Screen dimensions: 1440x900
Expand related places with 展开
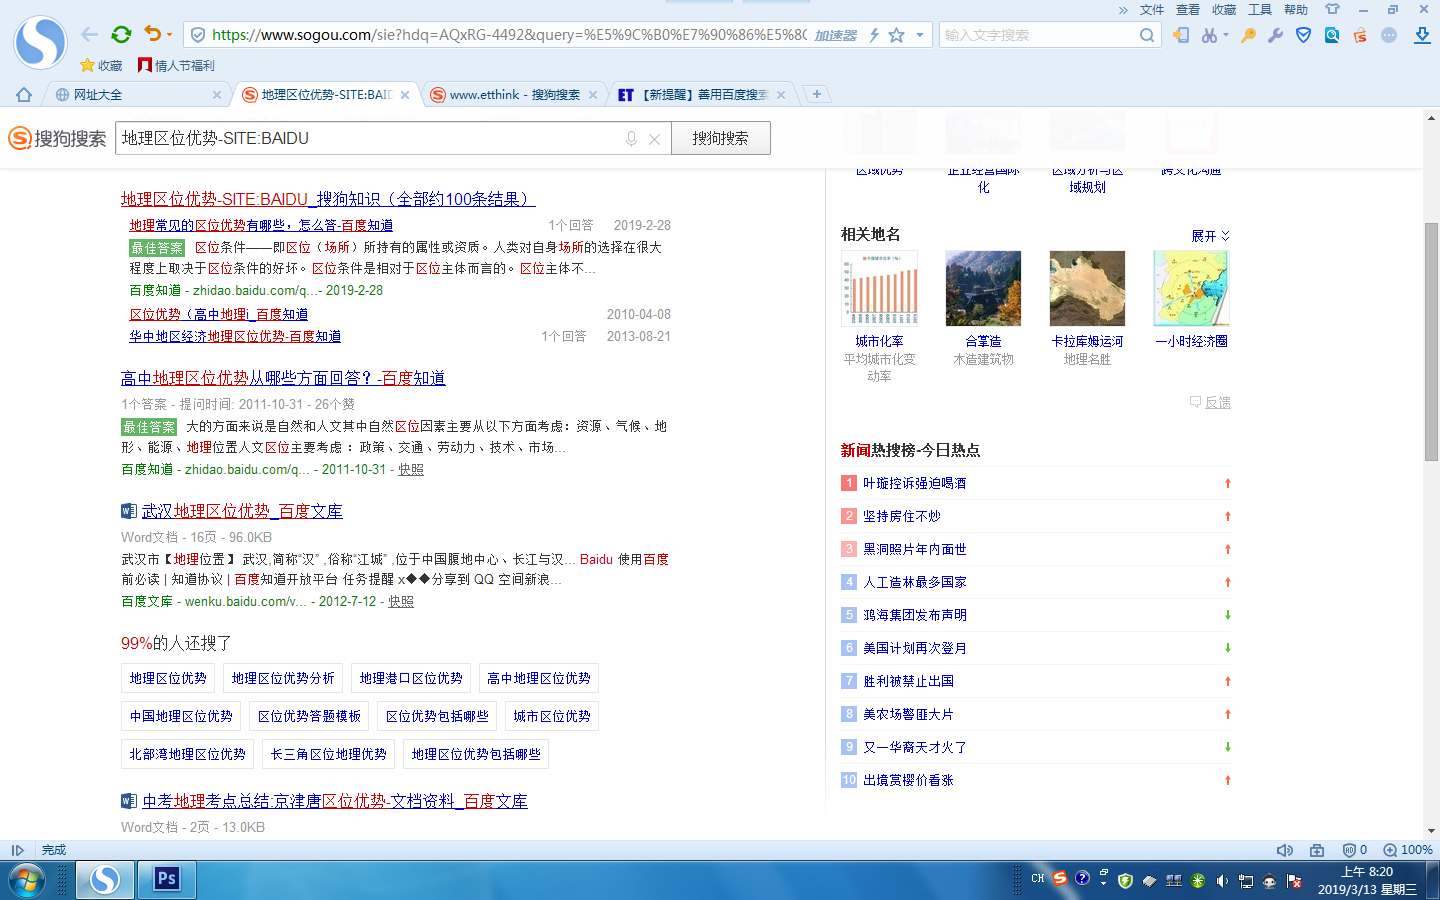click(x=1210, y=236)
